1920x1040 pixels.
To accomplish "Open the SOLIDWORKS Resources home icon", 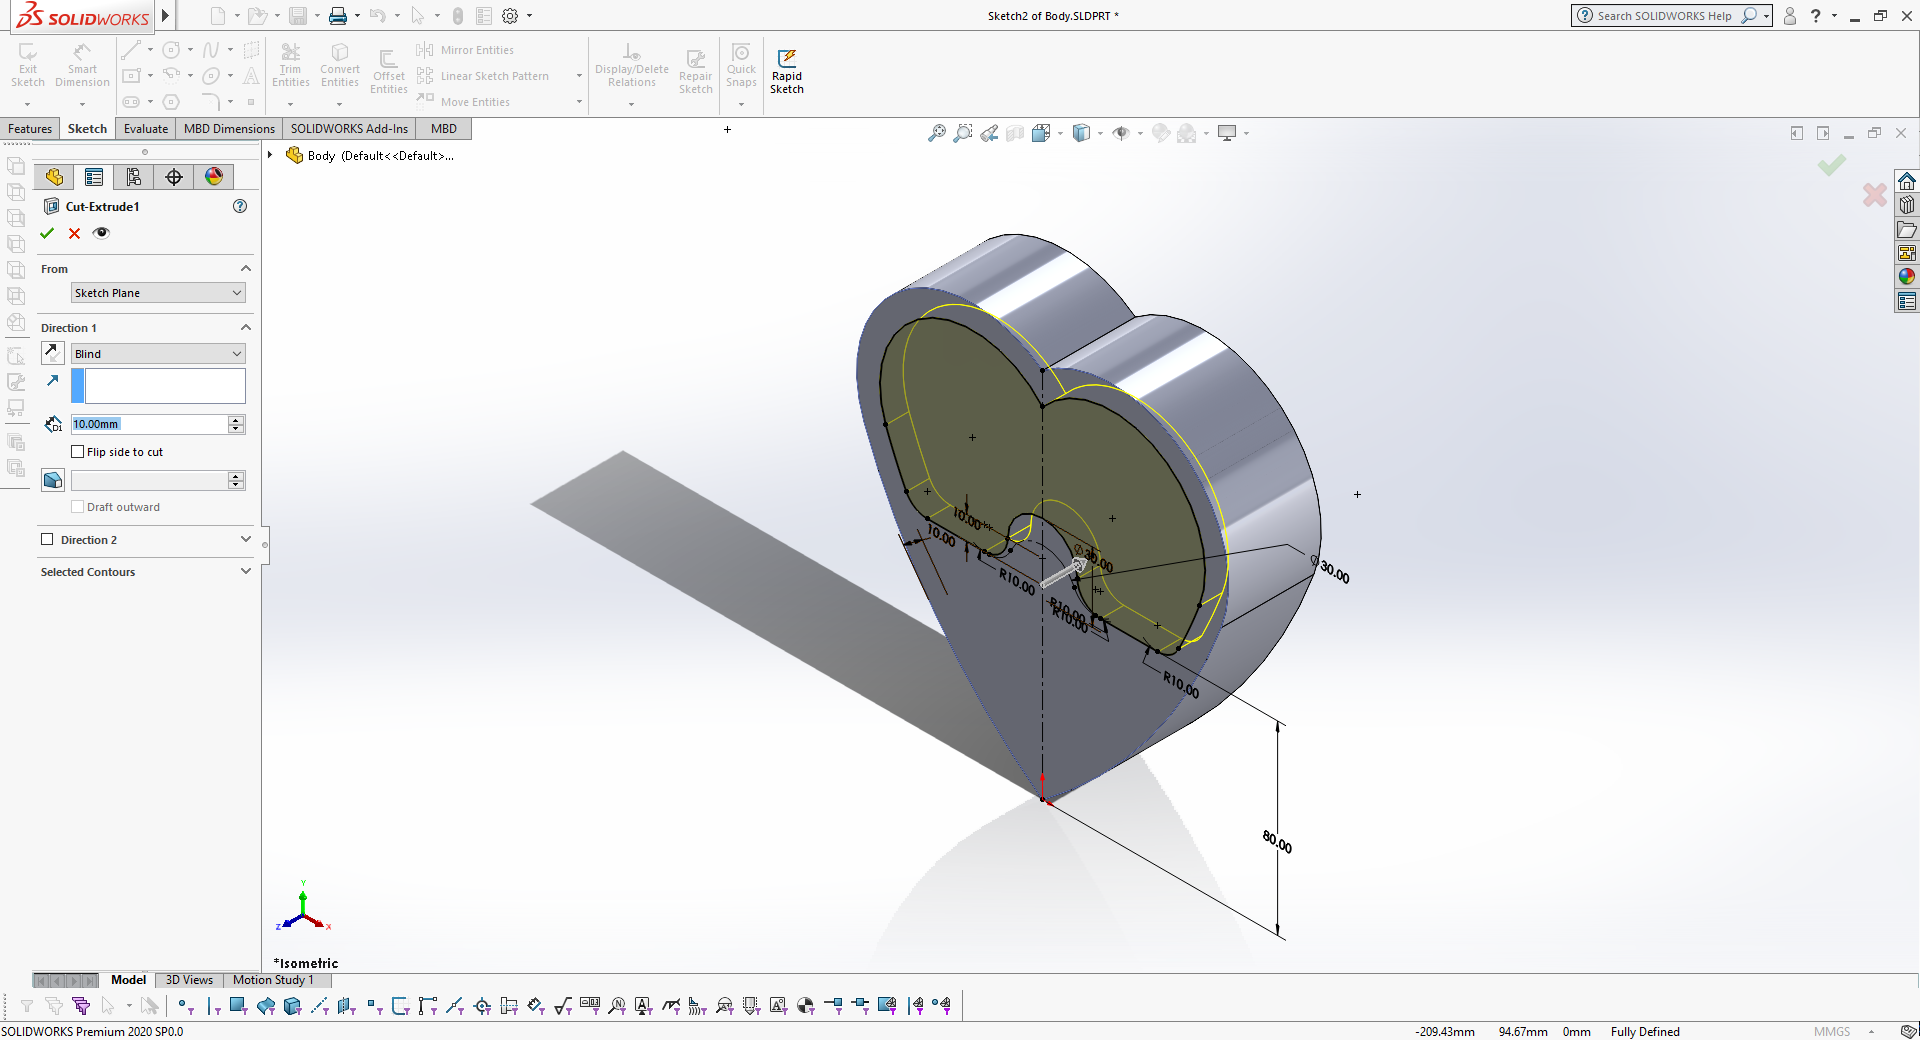I will click(1907, 181).
